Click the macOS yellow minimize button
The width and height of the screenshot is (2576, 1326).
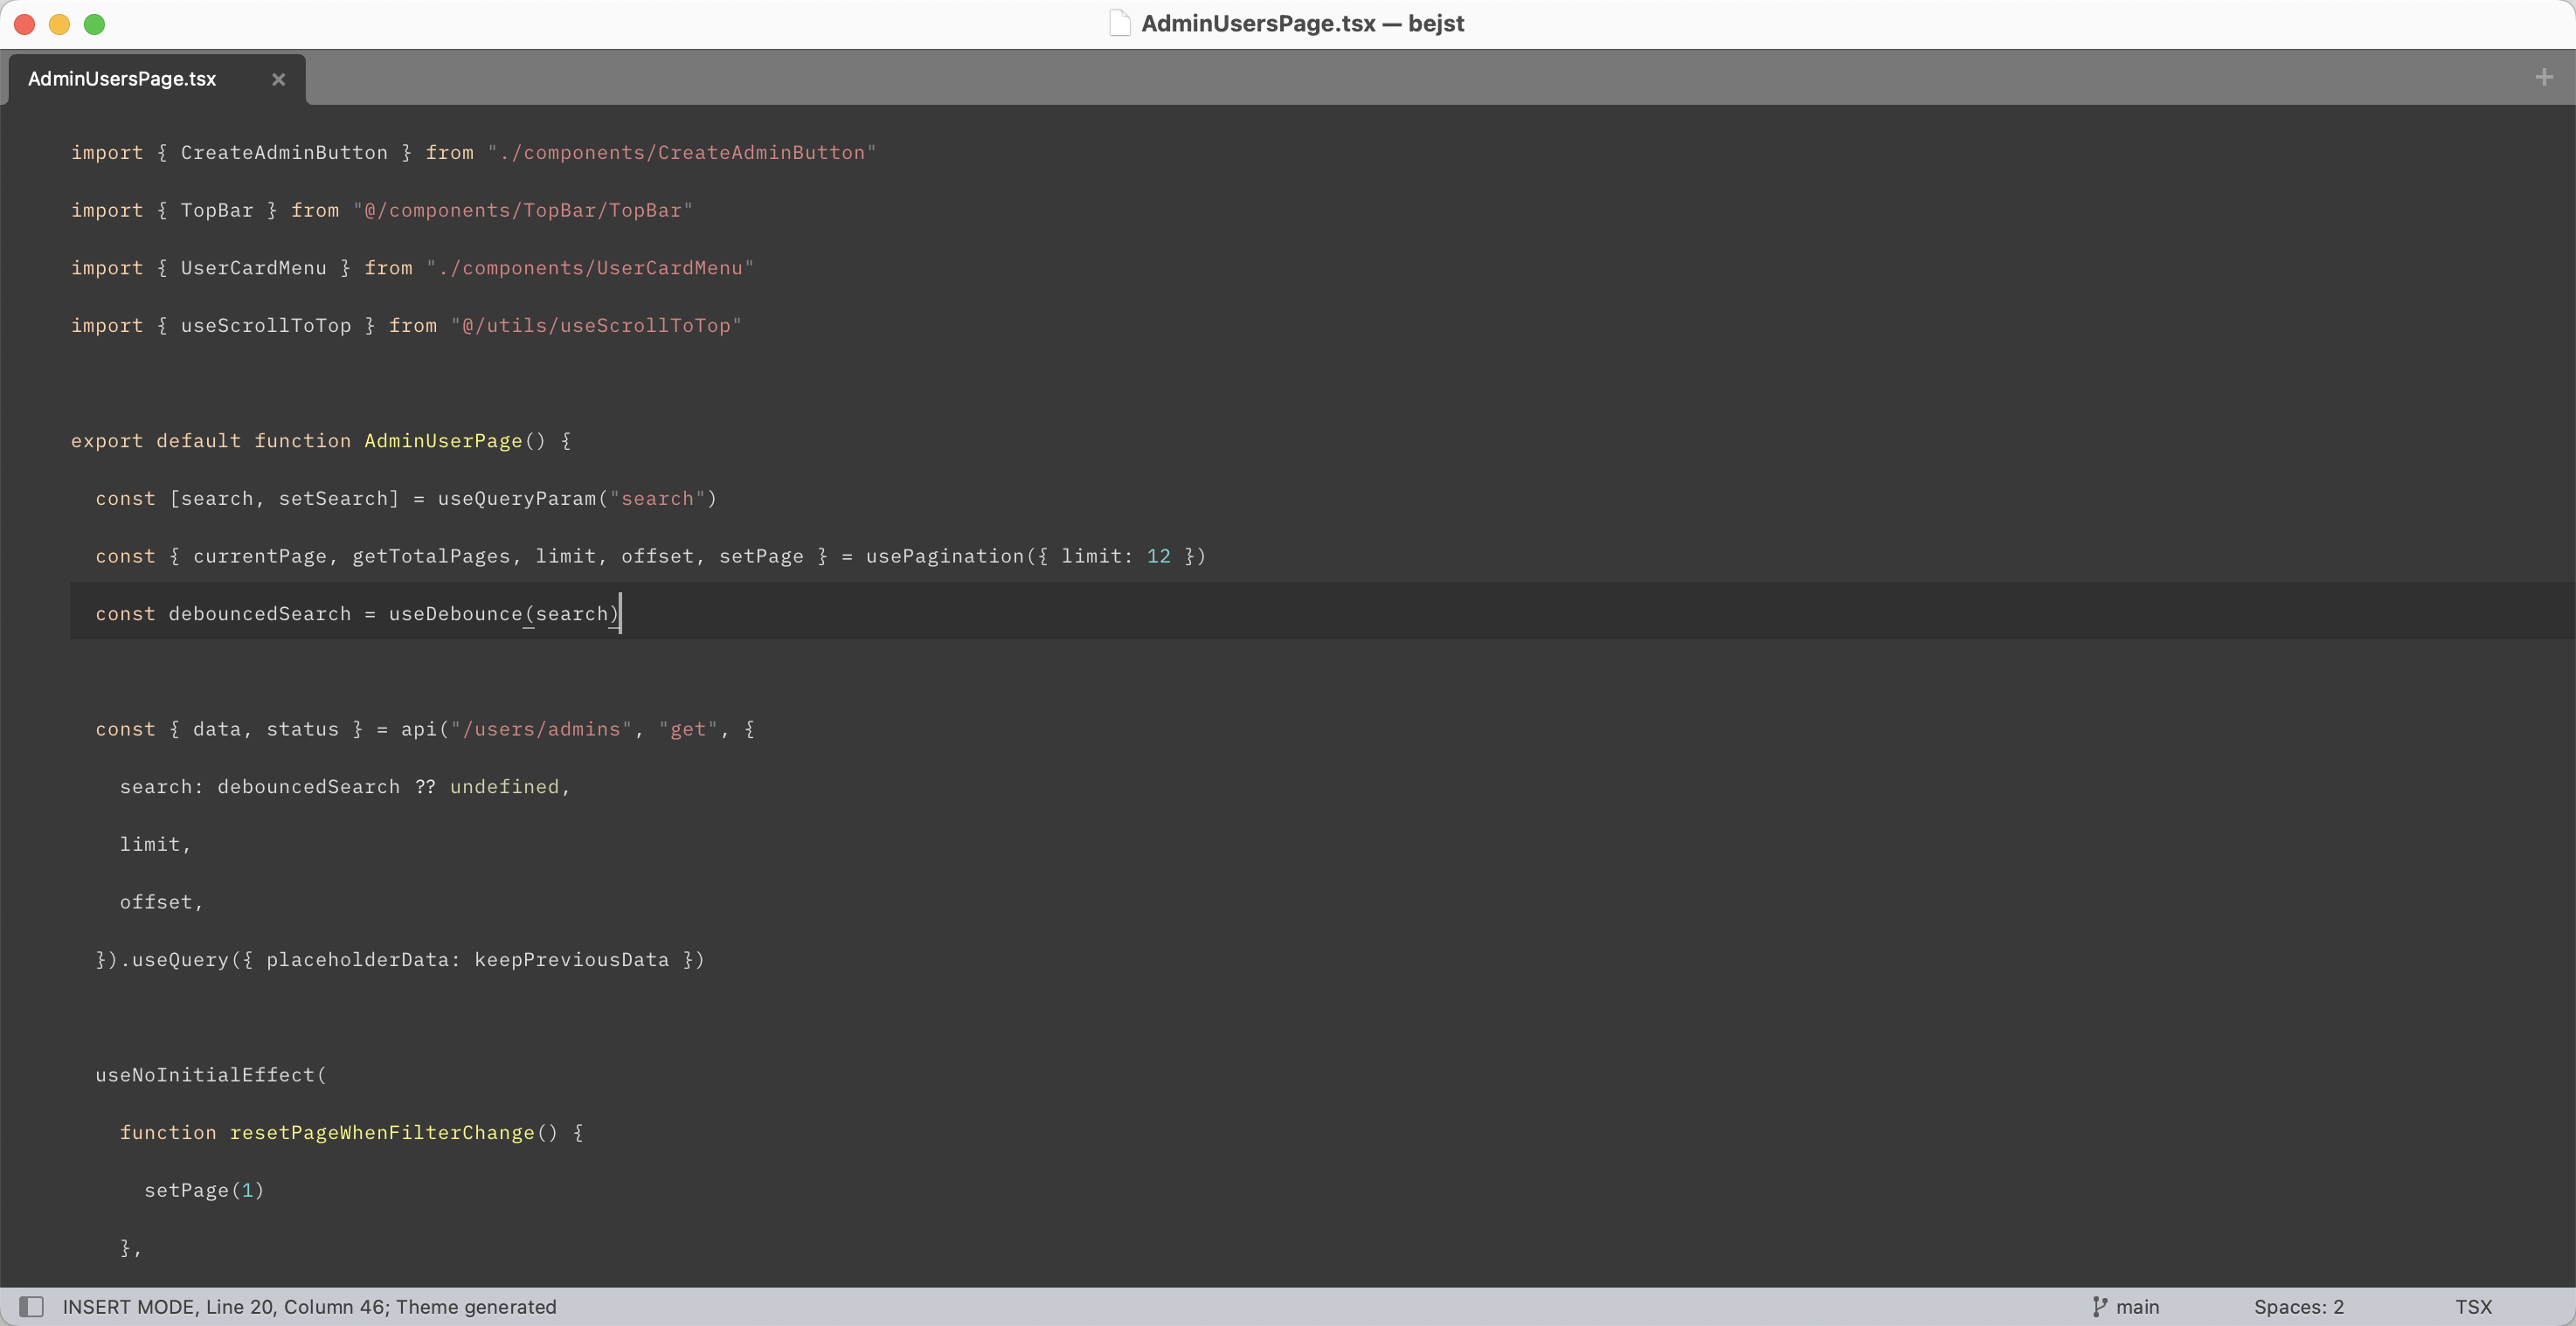pos(59,24)
